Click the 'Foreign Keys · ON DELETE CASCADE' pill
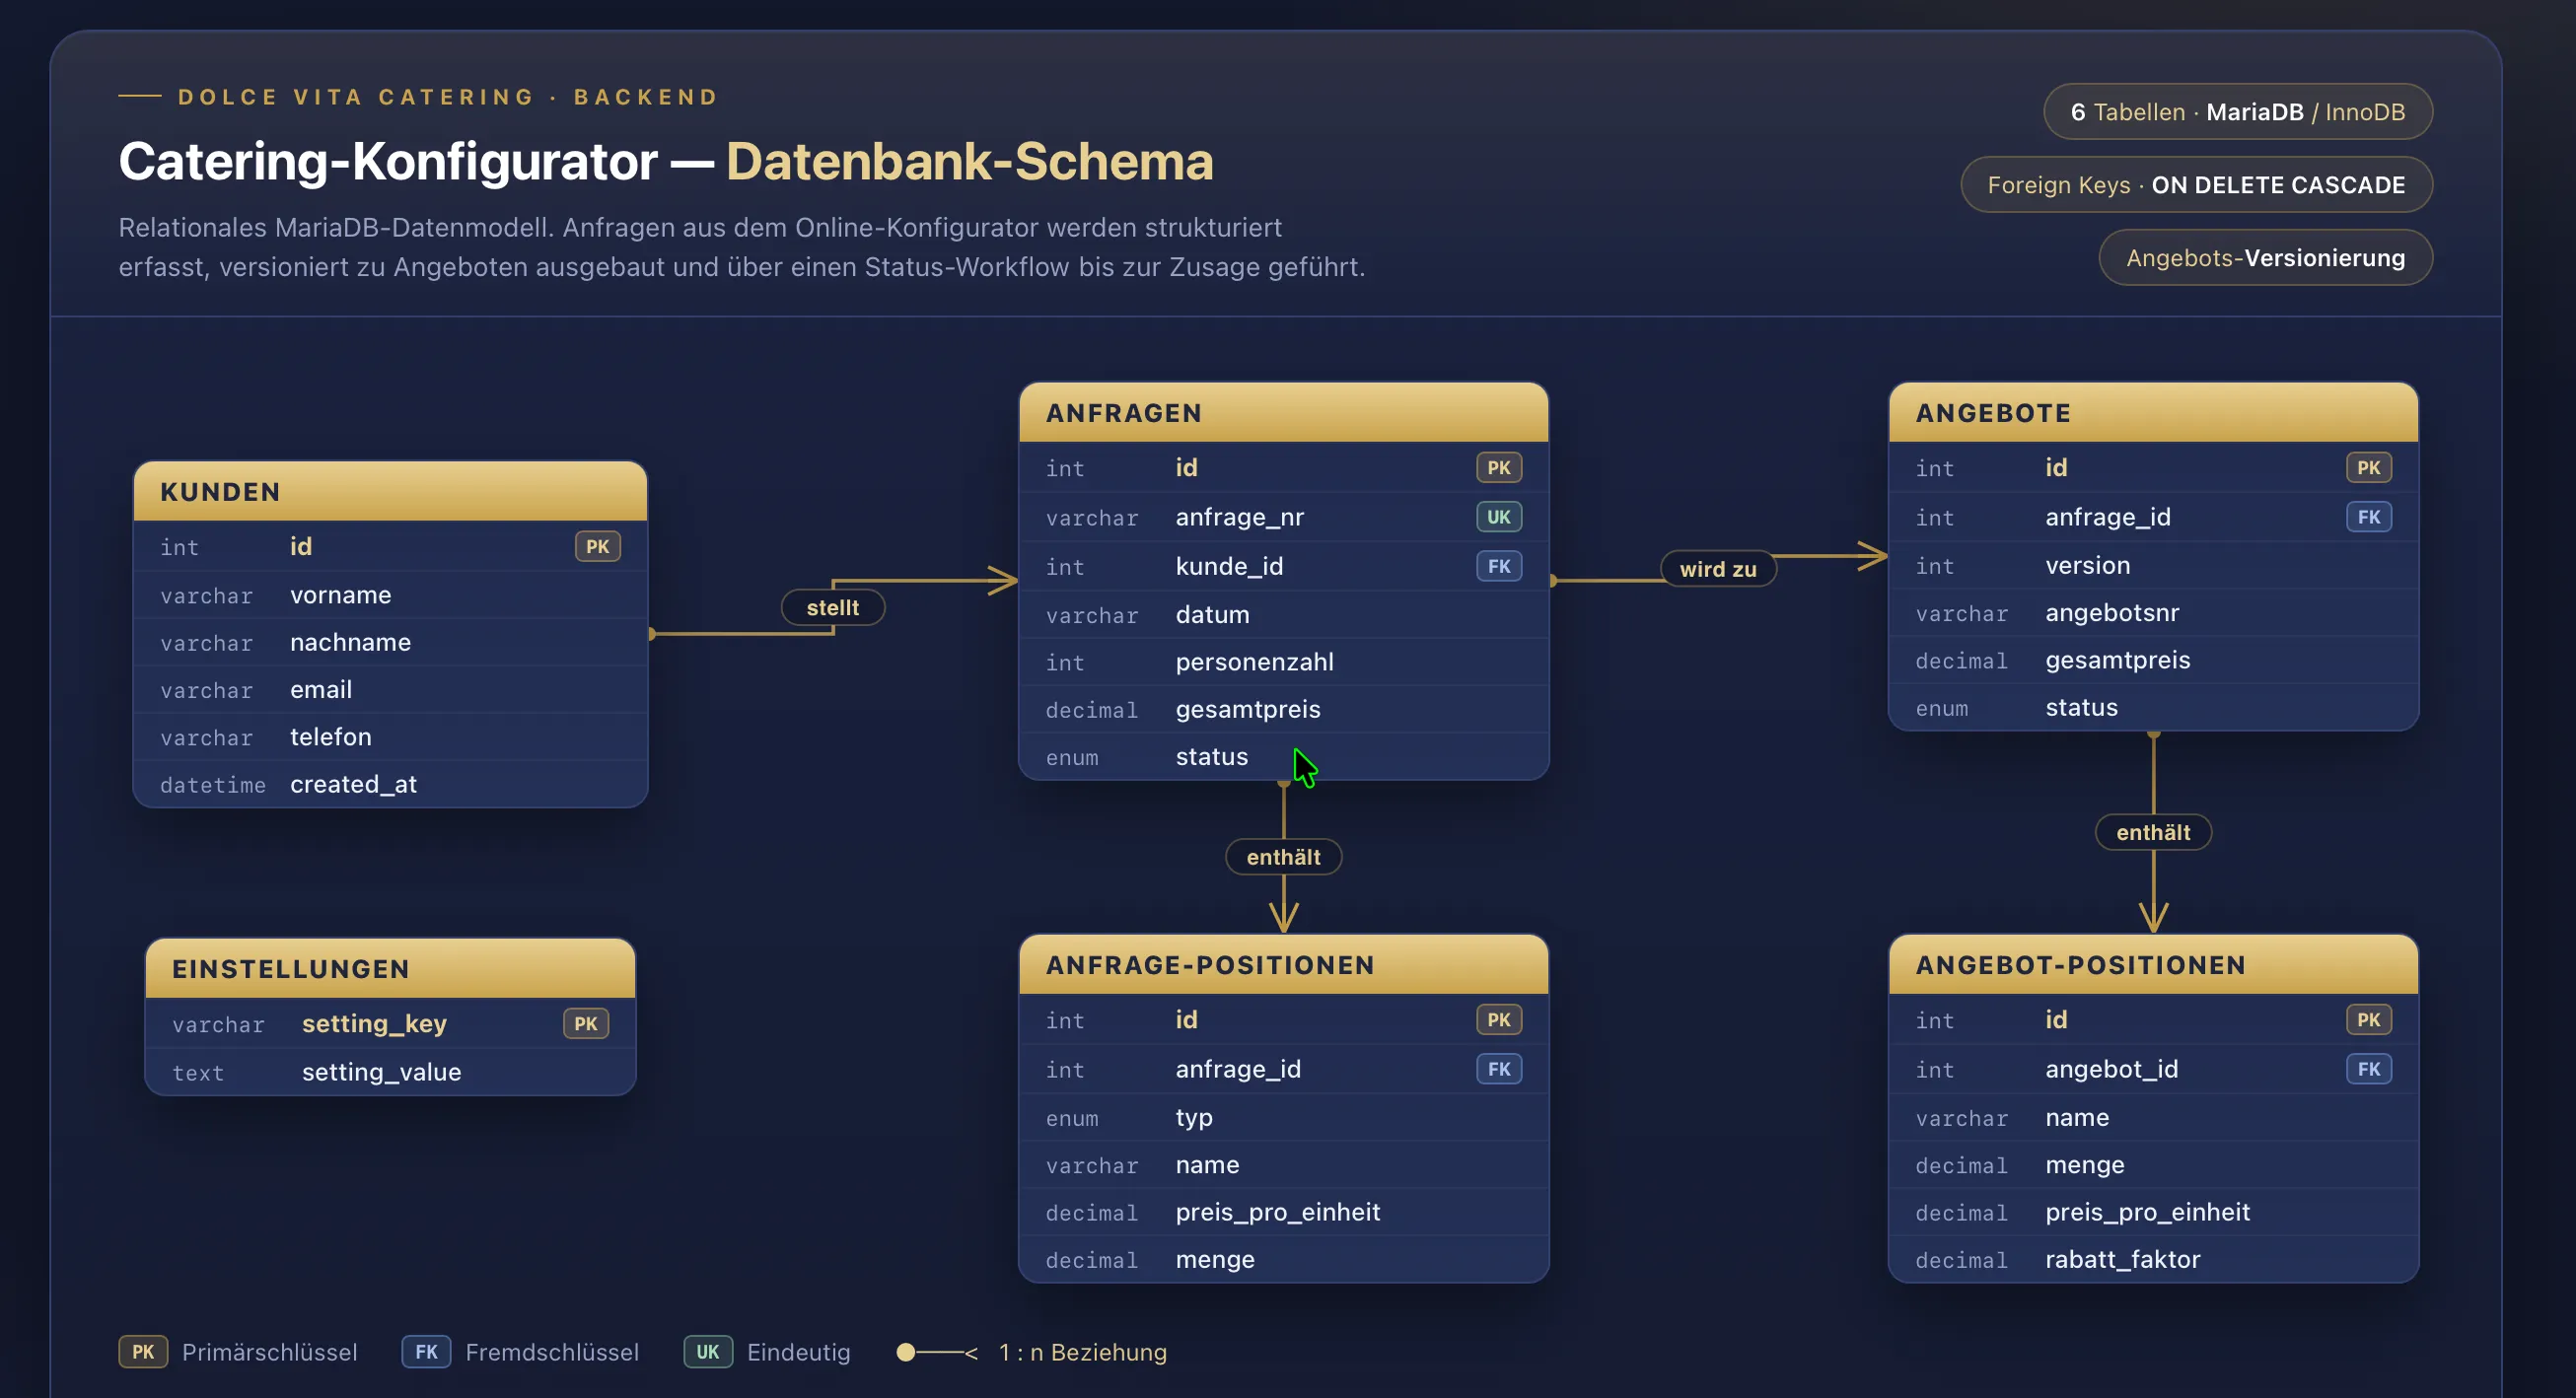2576x1398 pixels. pyautogui.click(x=2196, y=185)
